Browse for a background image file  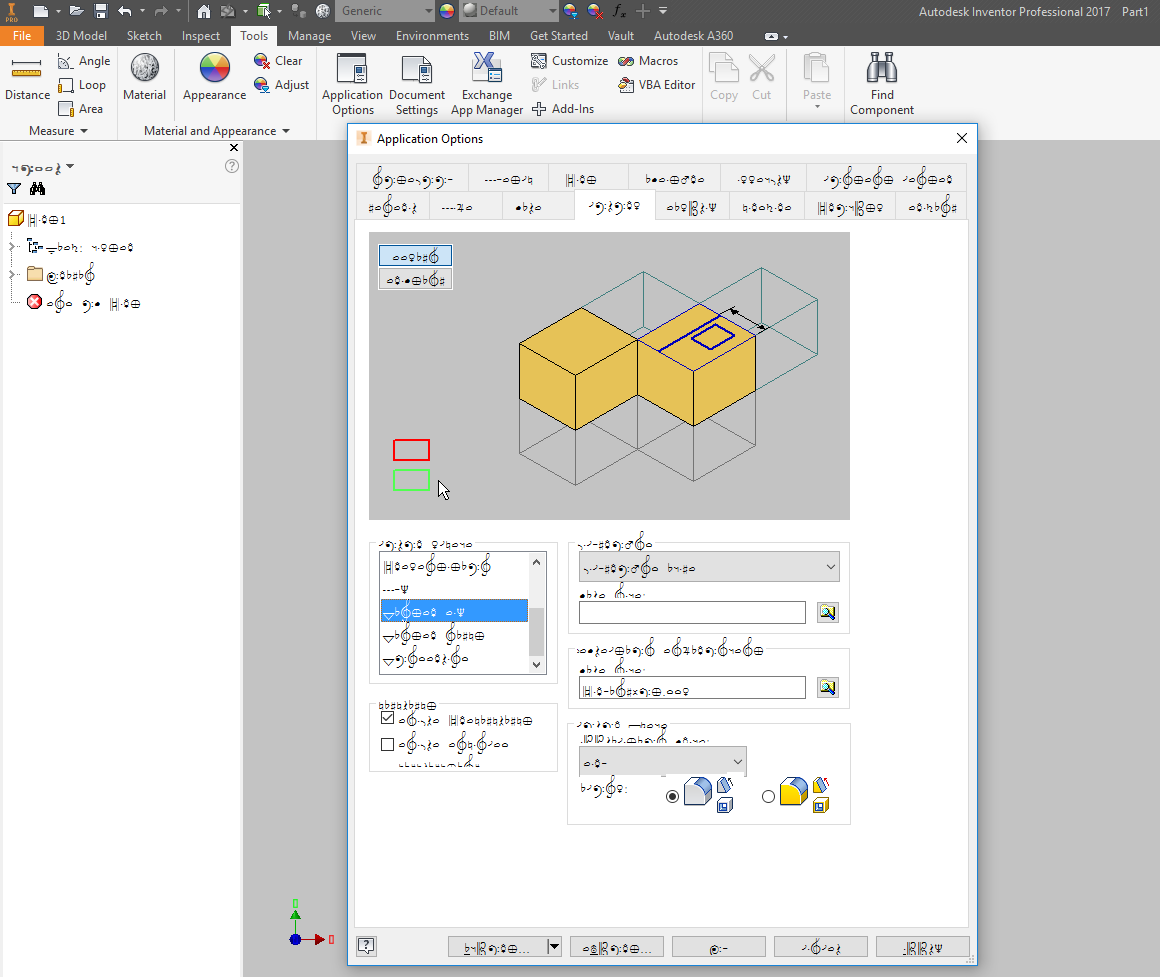pyautogui.click(x=827, y=612)
